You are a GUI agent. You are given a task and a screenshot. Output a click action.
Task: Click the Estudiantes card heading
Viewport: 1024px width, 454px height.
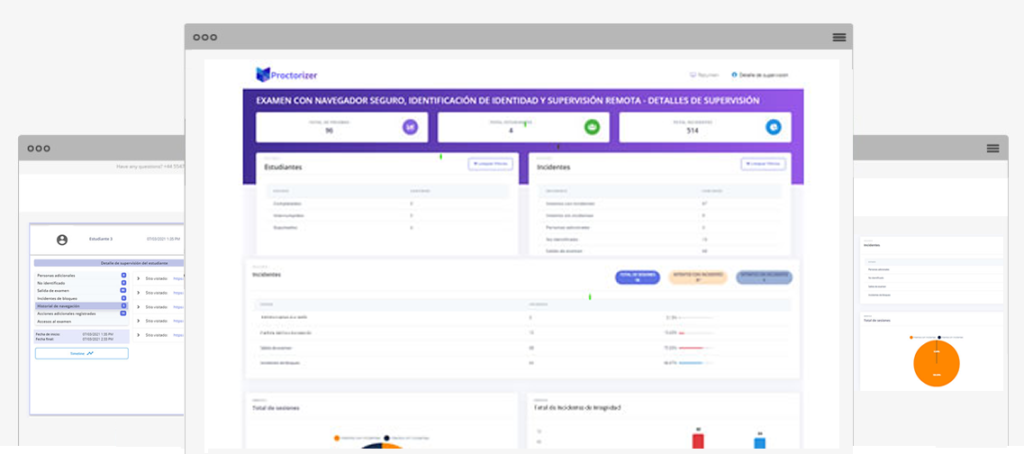coord(283,167)
